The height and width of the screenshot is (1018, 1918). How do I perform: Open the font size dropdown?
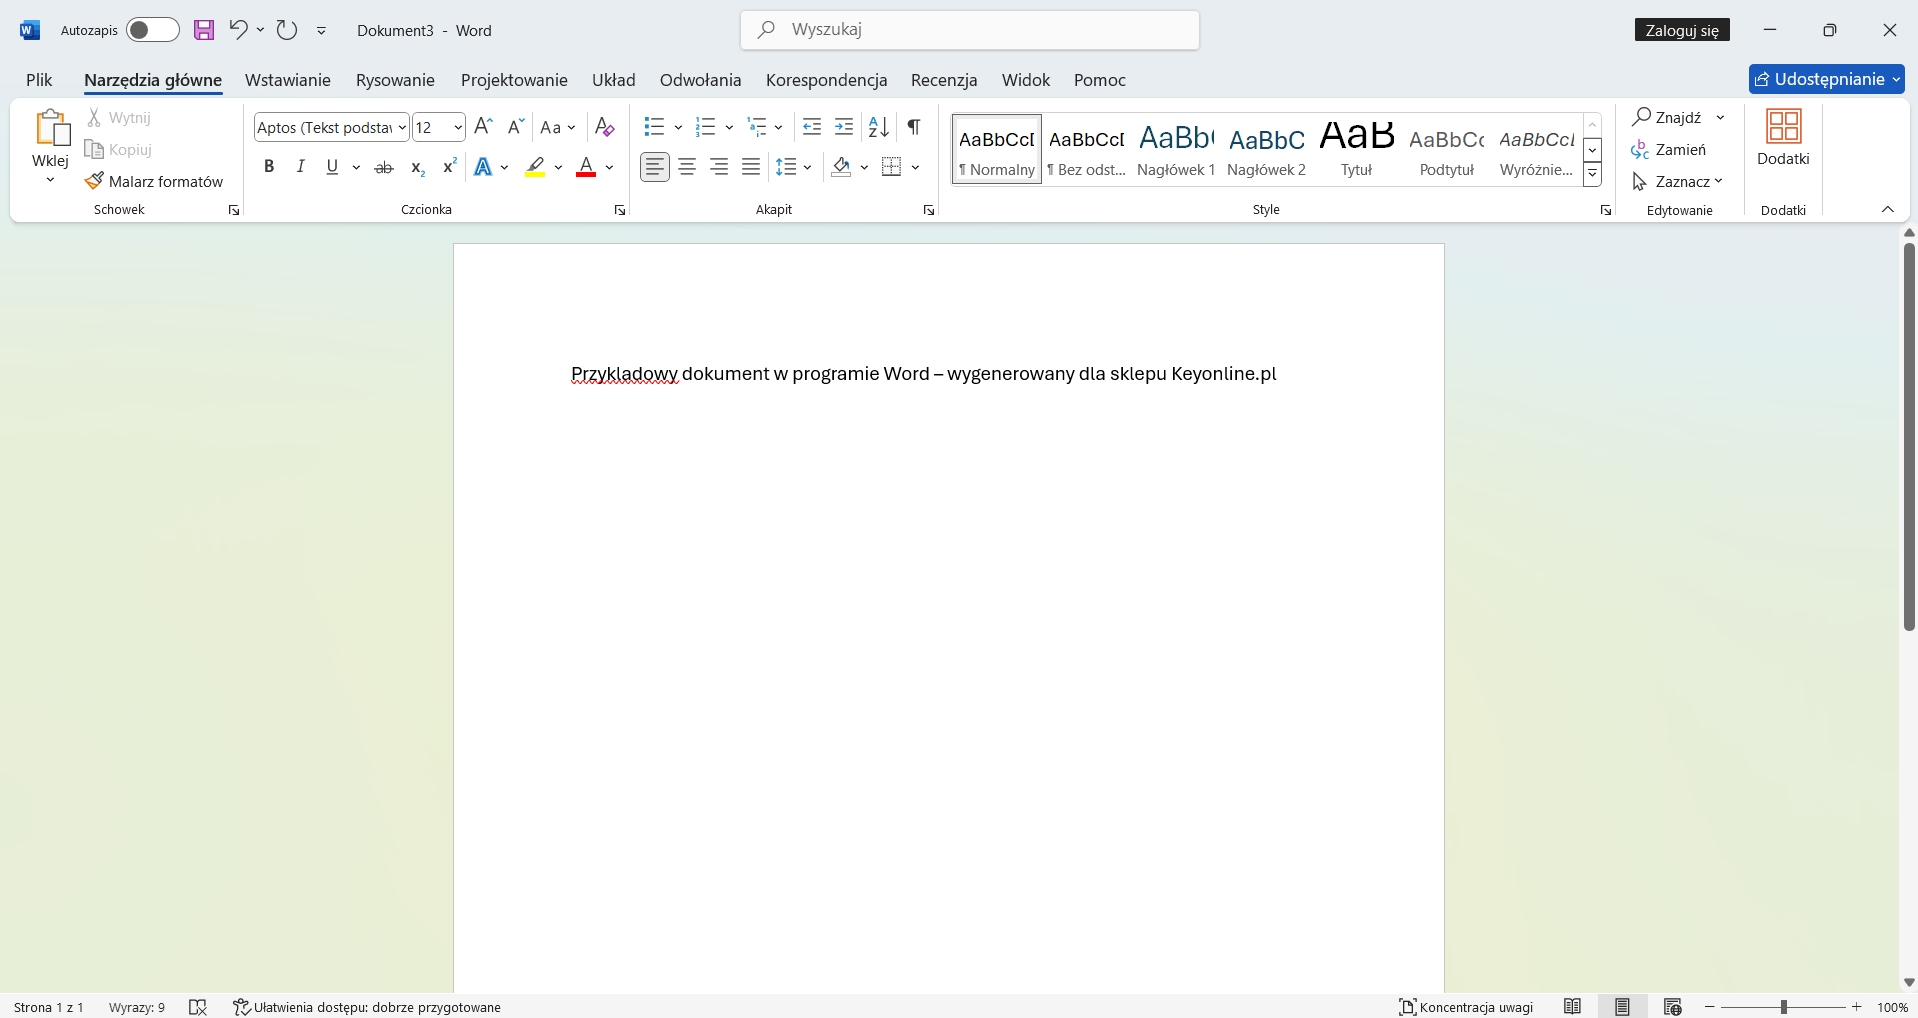click(458, 128)
